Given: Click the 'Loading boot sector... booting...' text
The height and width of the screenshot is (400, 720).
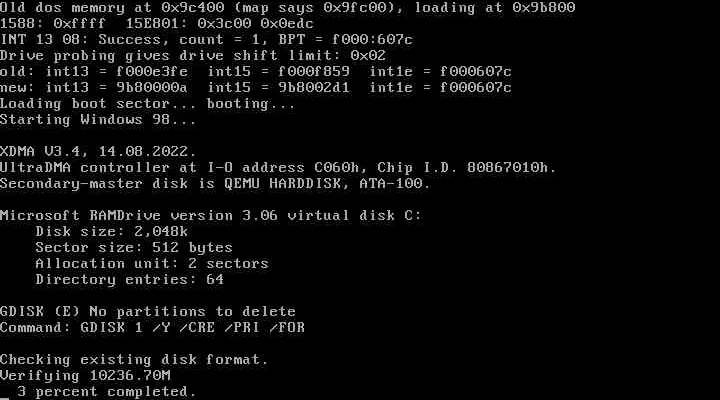Looking at the screenshot, I should pyautogui.click(x=147, y=104).
